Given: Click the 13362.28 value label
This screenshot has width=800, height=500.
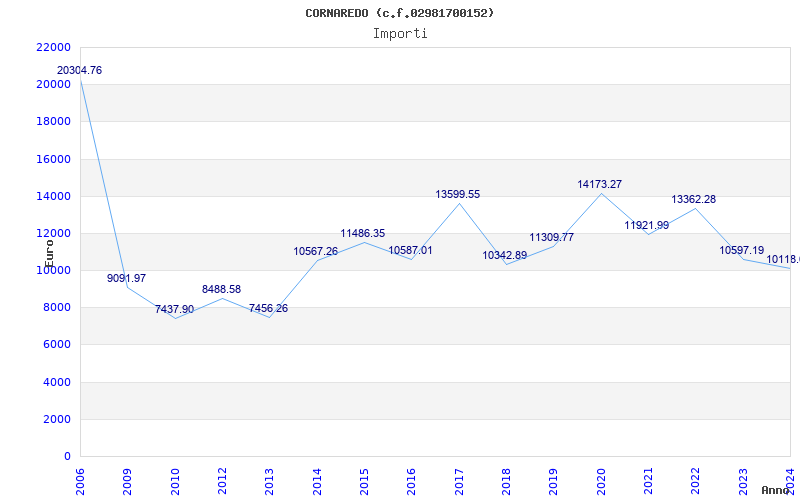Looking at the screenshot, I should (693, 199).
